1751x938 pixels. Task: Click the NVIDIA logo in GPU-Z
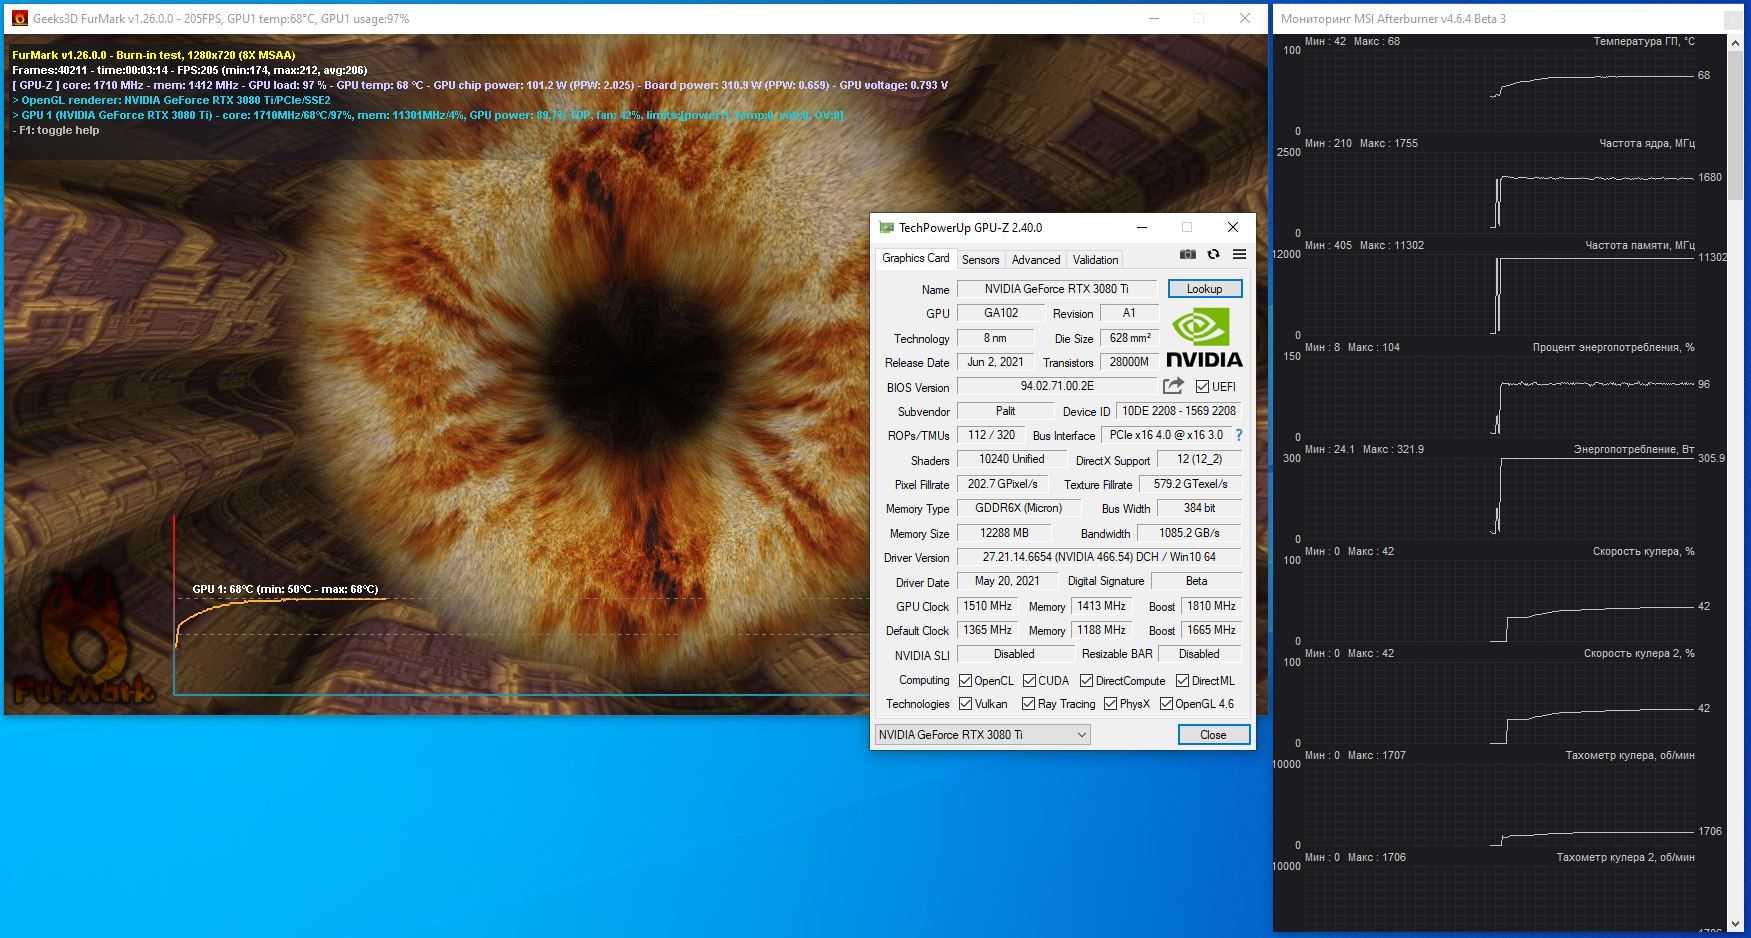[x=1204, y=339]
